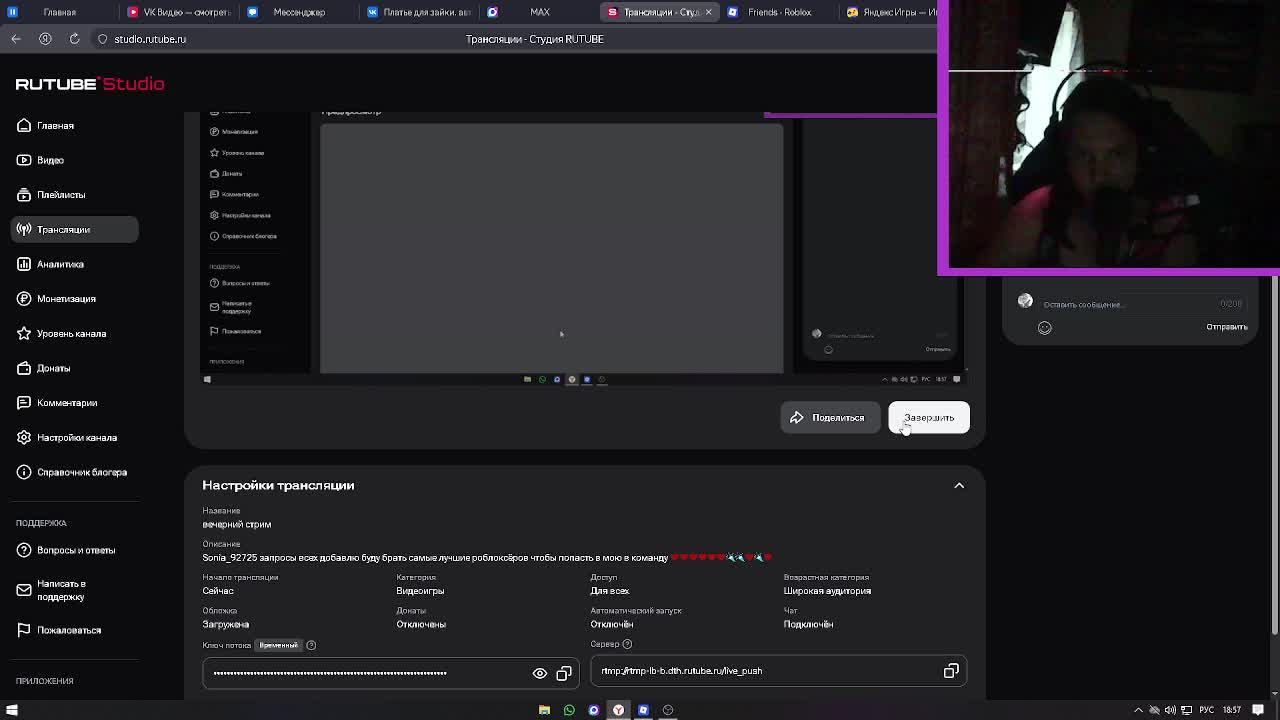
Task: Click the Подключён chat status value
Action: [808, 624]
